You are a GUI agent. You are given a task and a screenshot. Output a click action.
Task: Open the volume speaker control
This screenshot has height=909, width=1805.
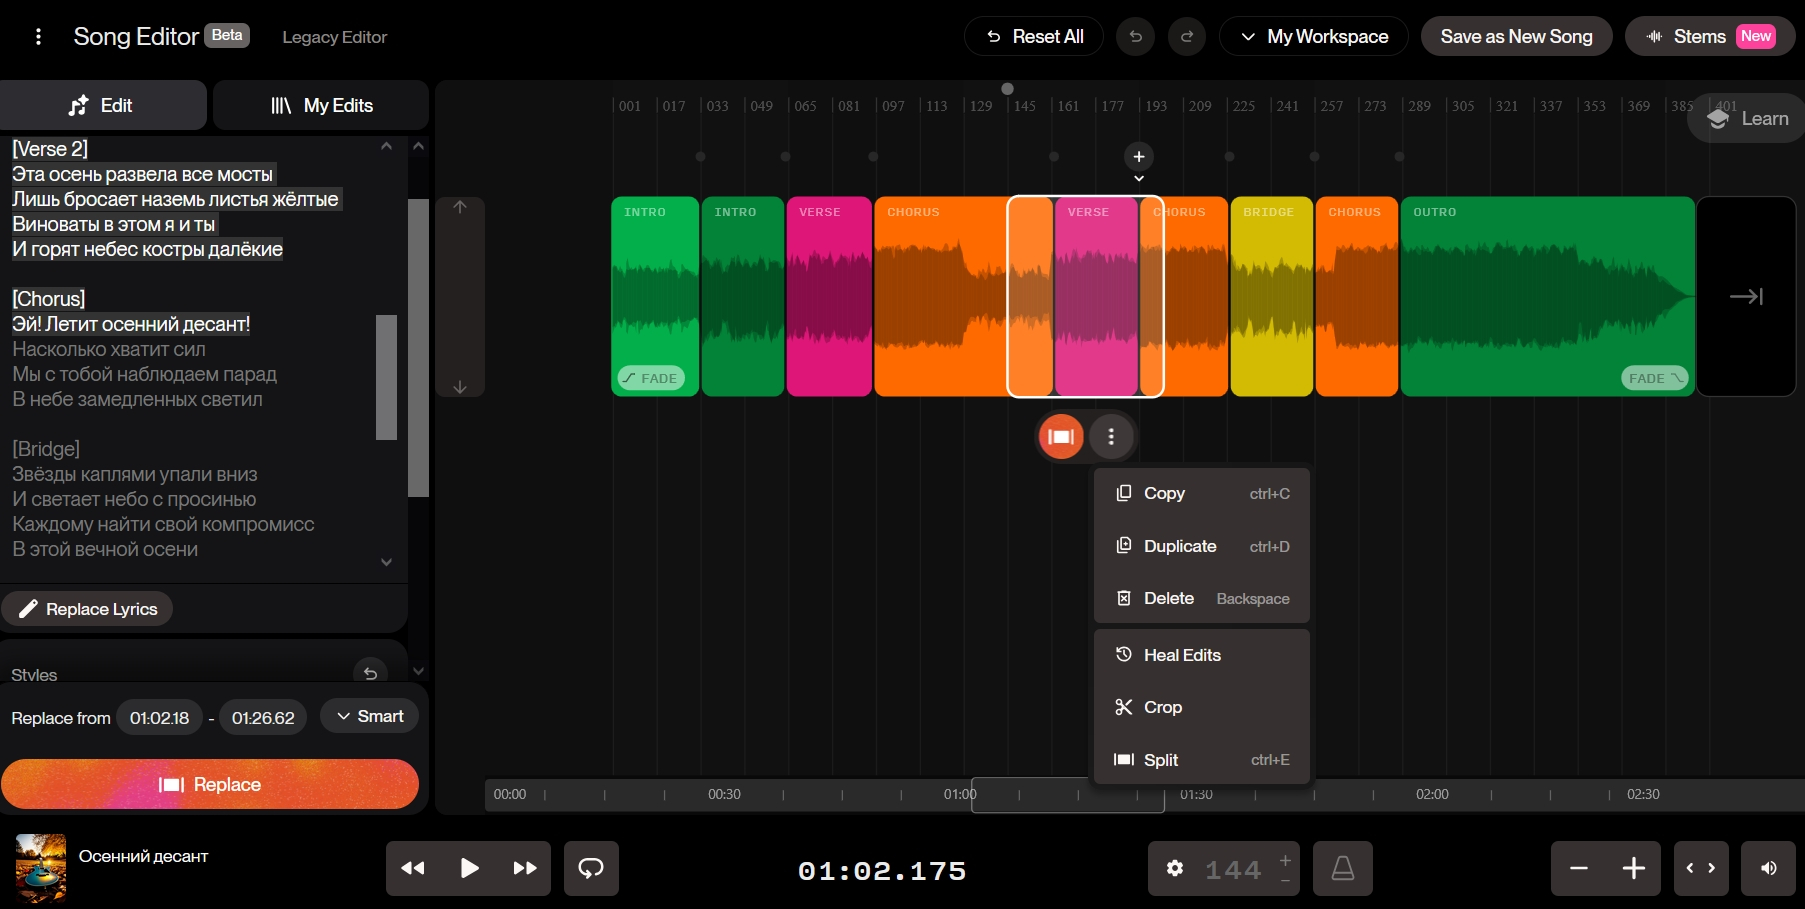pos(1769,868)
